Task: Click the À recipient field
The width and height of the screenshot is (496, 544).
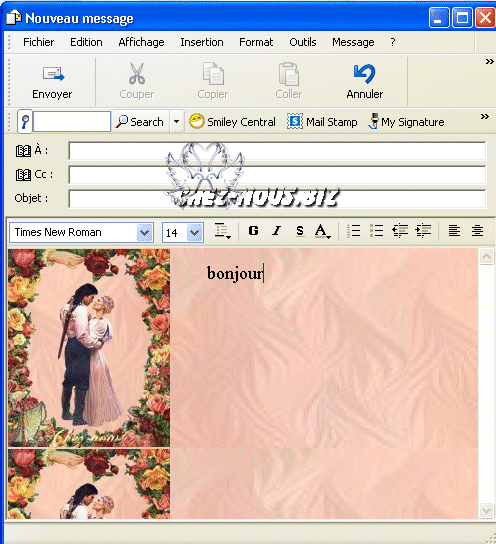Action: 277,151
